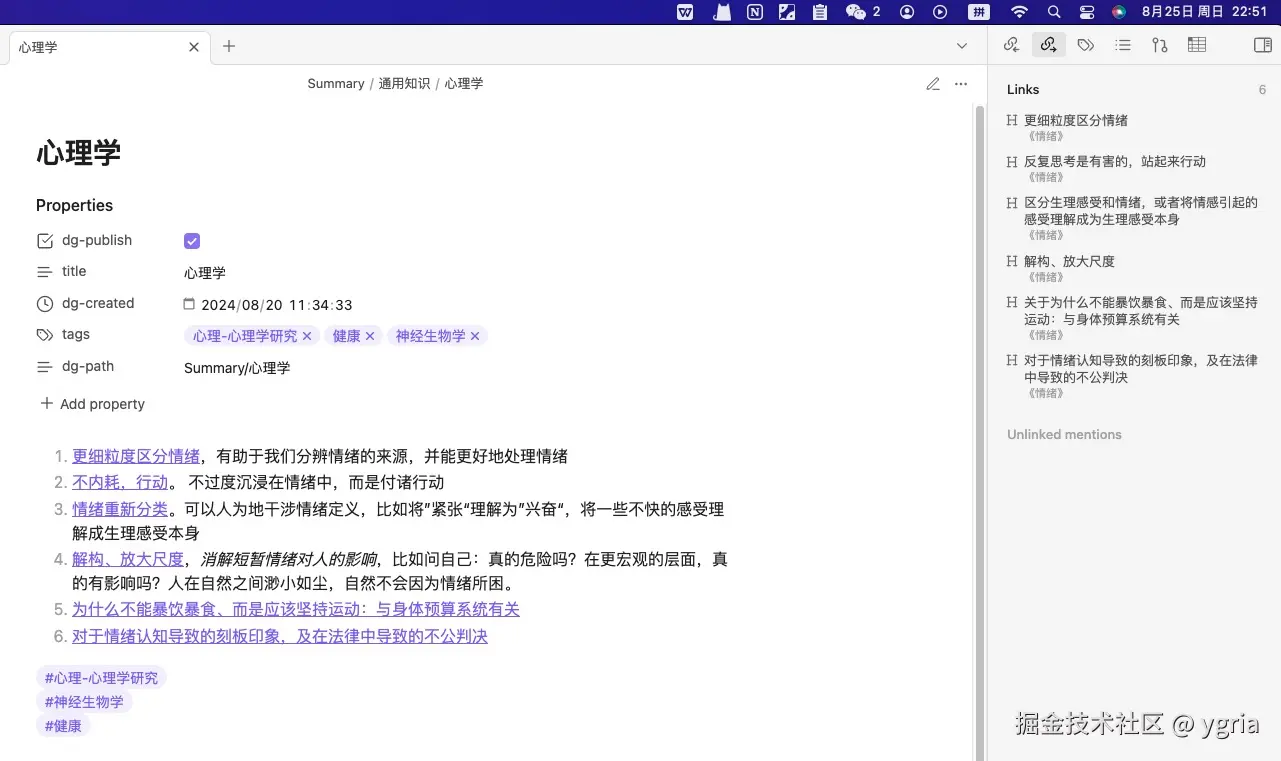Viewport: 1281px width, 761px height.
Task: Click the #健康 tag in the note body
Action: [63, 726]
